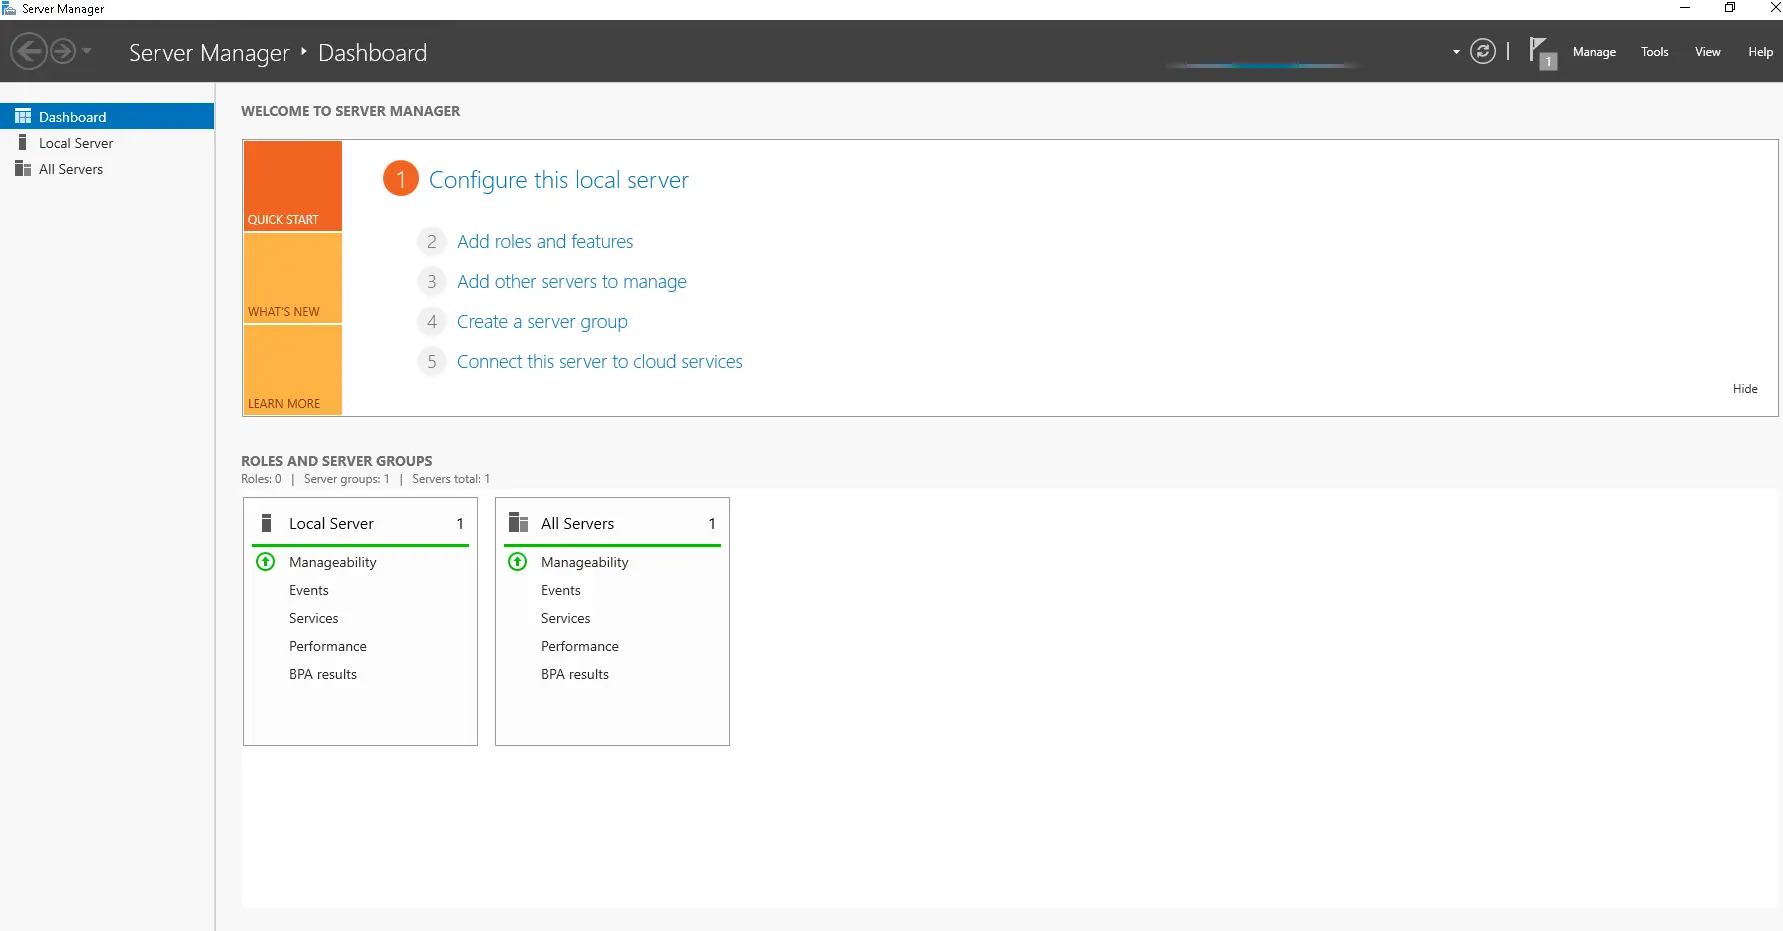Open the dropdown arrow beside the Refresh icon
The width and height of the screenshot is (1783, 931).
click(x=1455, y=52)
